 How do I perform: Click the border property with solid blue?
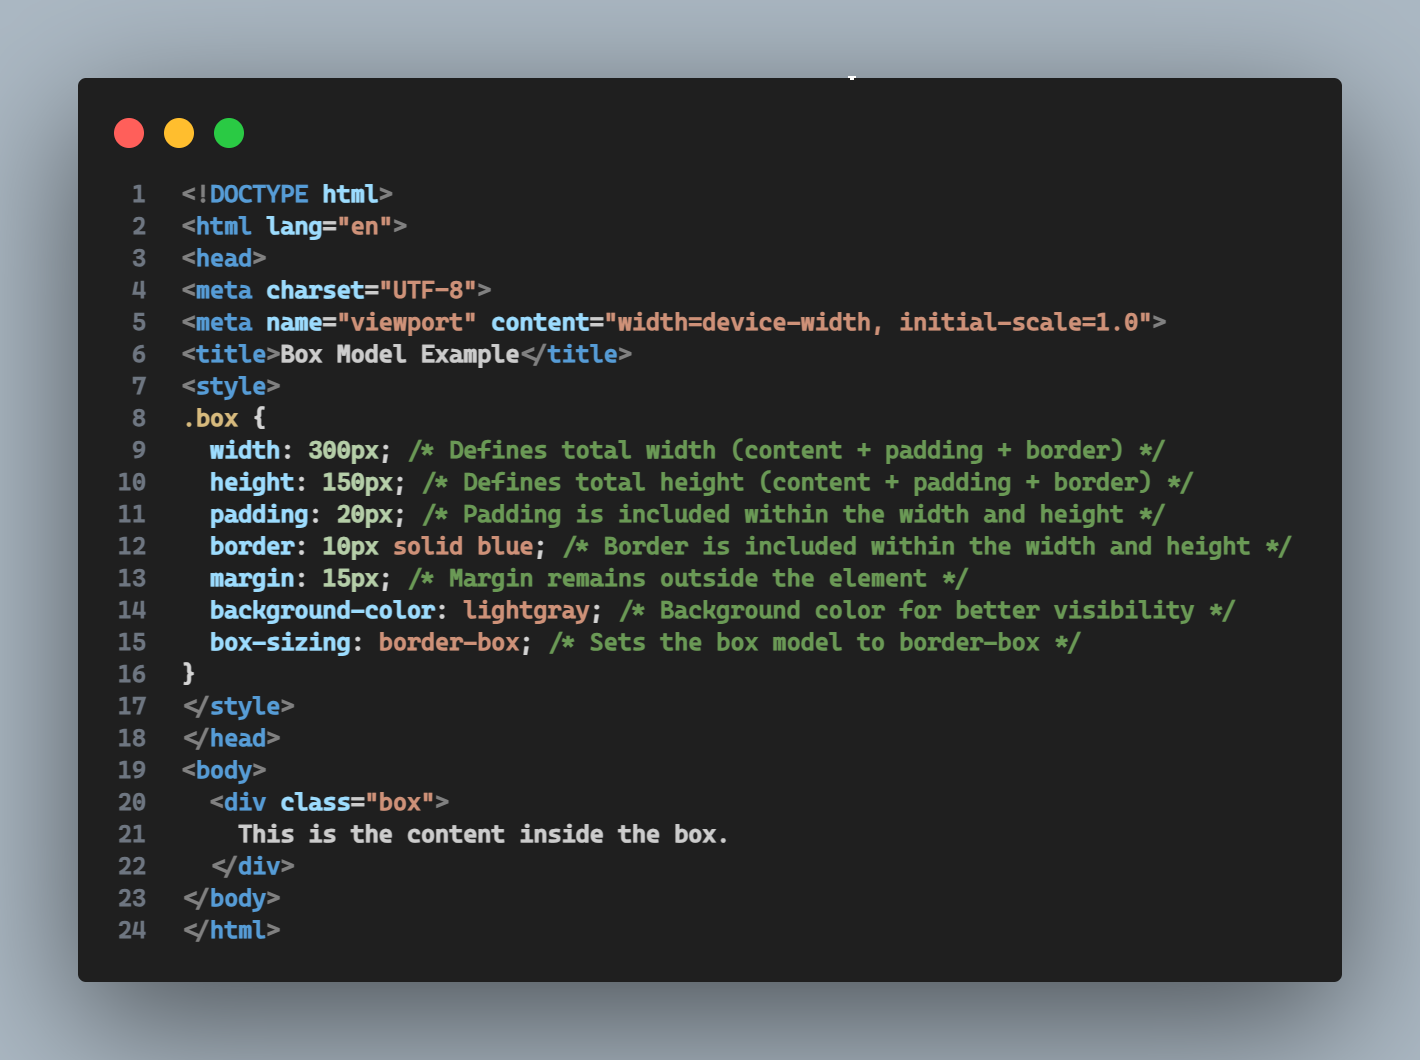click(252, 546)
